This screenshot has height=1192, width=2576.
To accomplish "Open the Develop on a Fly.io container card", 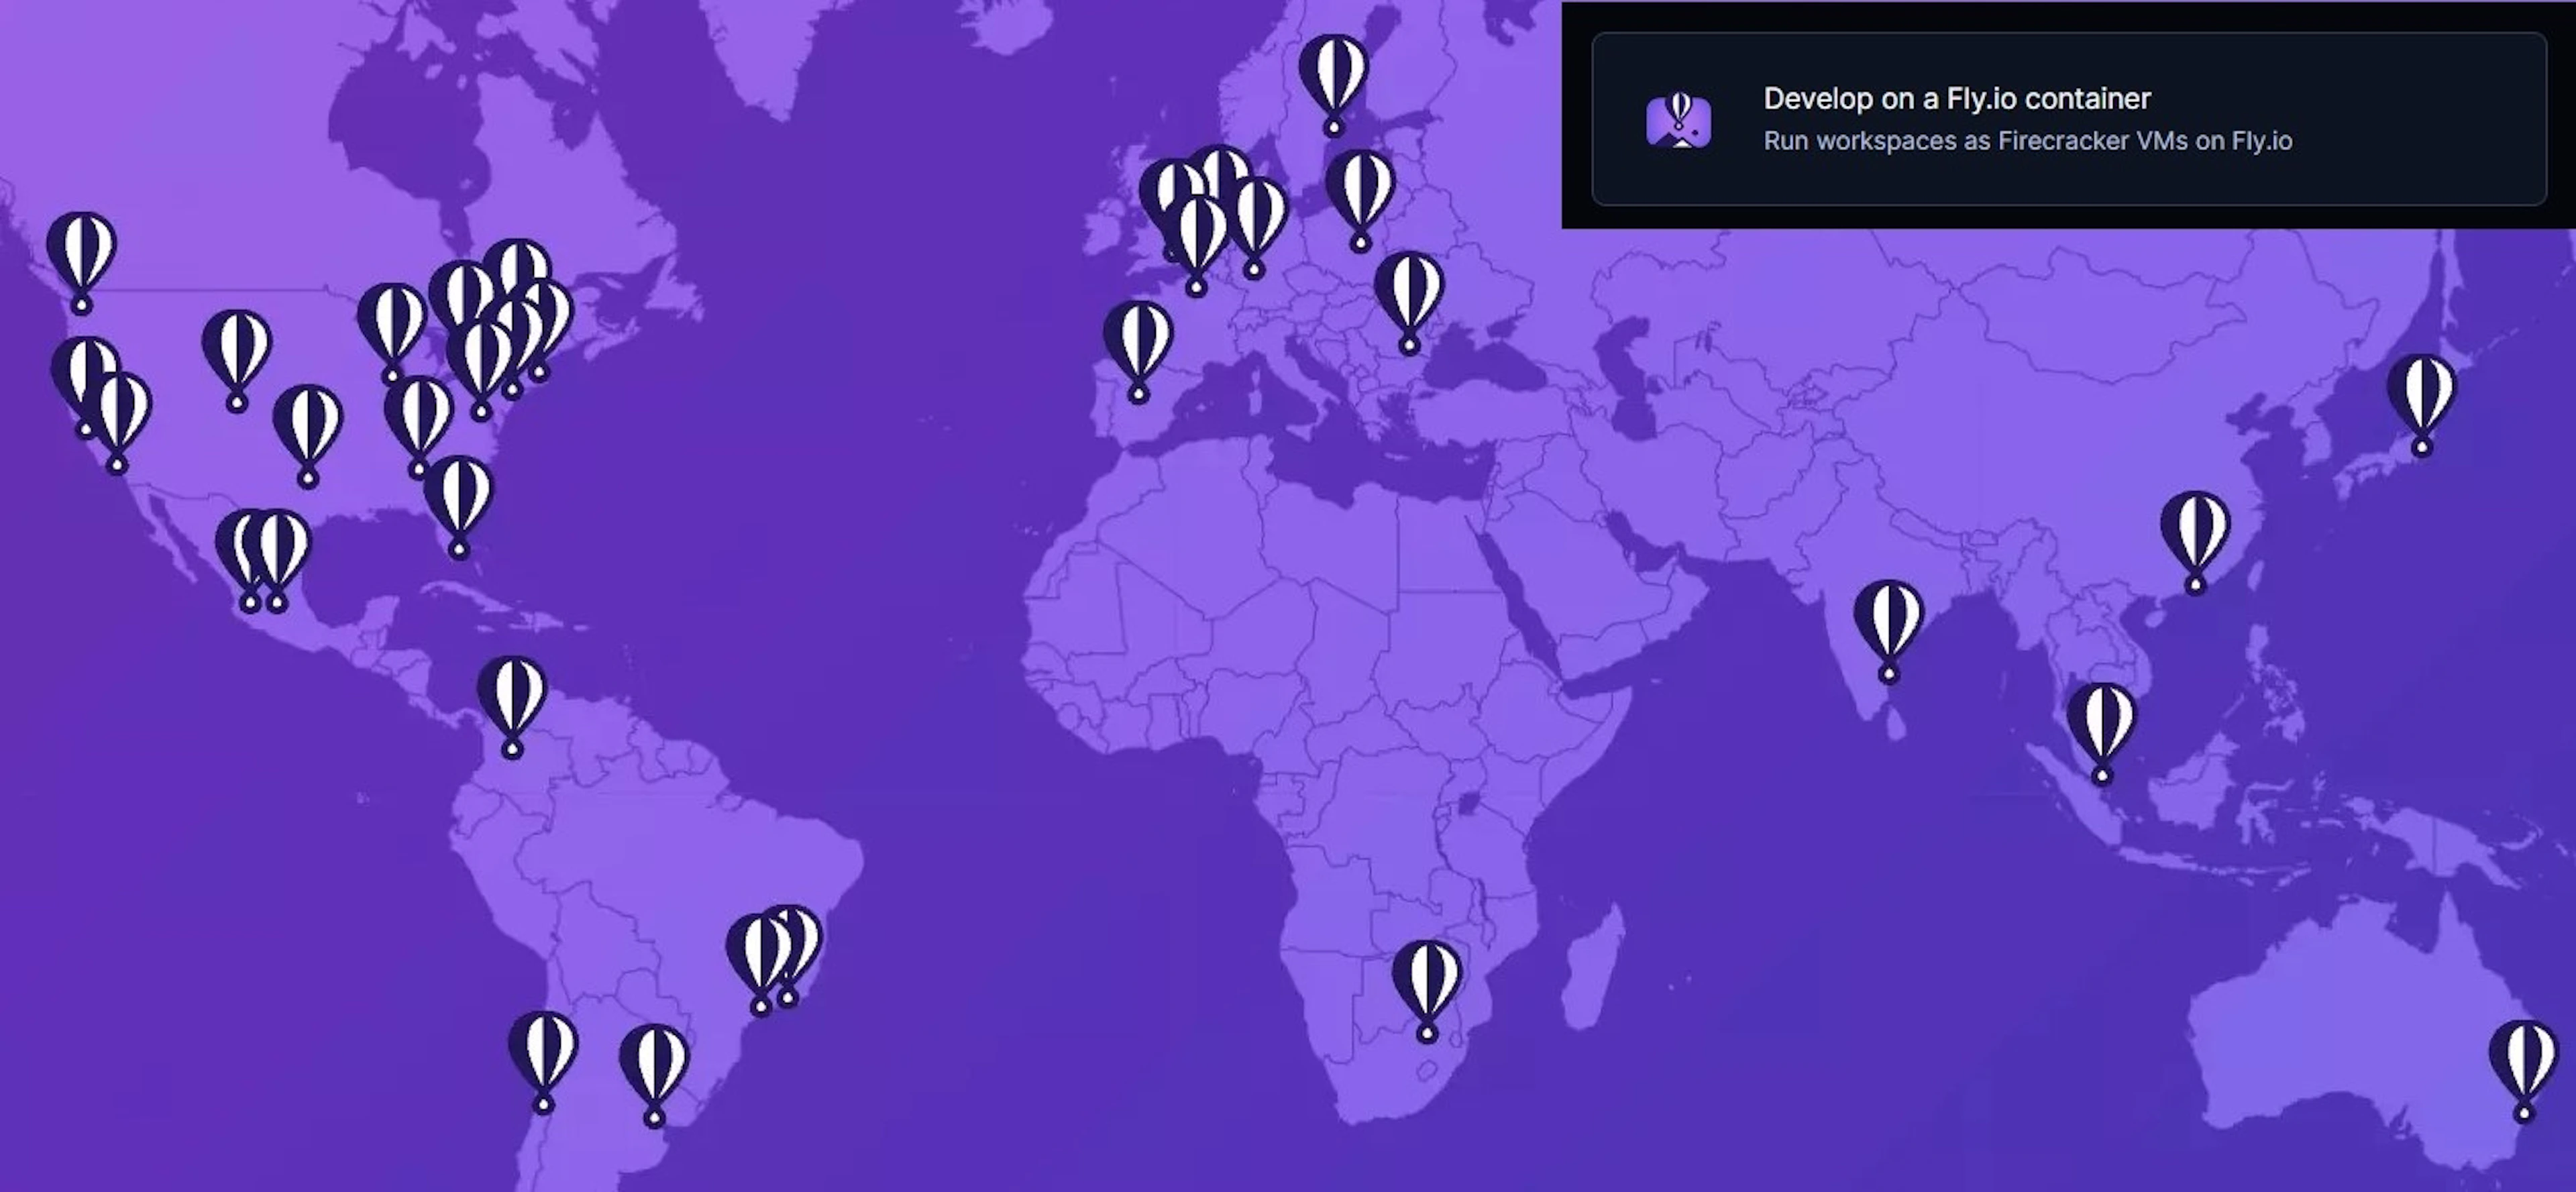I will [2068, 119].
